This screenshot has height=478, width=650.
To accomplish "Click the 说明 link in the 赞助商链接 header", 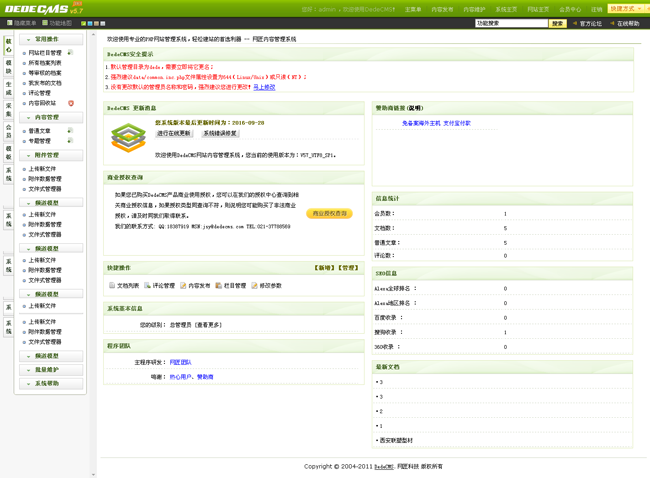I will click(416, 108).
